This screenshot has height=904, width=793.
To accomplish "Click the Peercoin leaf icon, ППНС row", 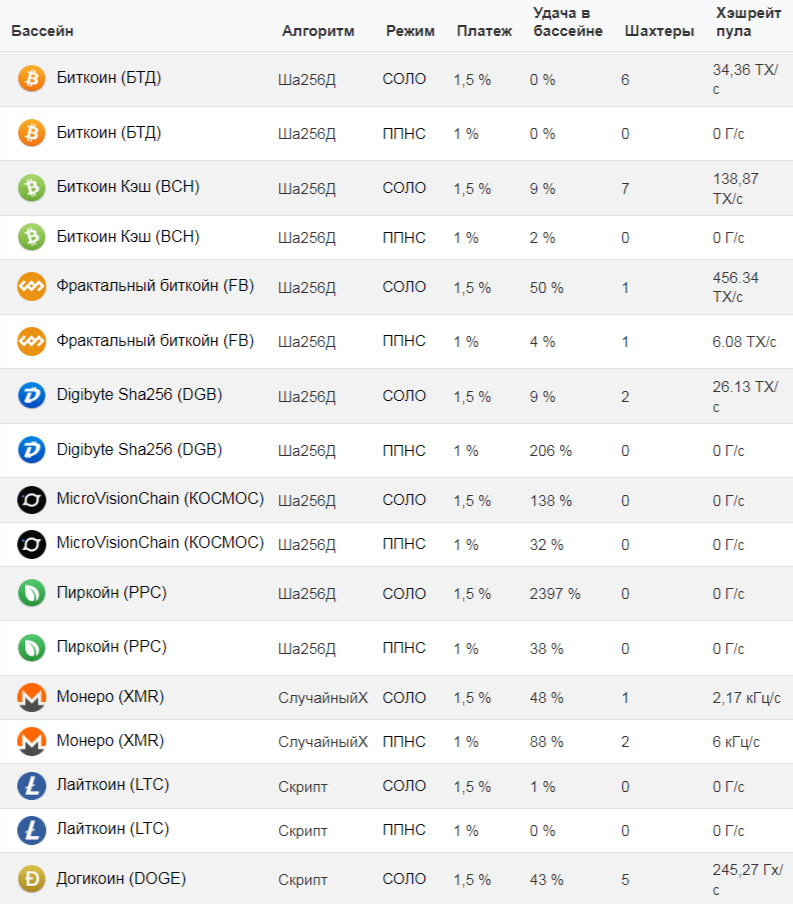I will [32, 648].
